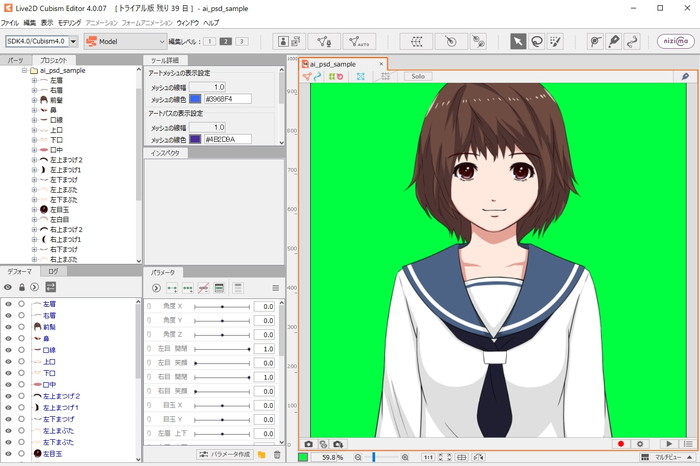
Task: Expand the 前髪 item in project tree
Action: tap(34, 100)
